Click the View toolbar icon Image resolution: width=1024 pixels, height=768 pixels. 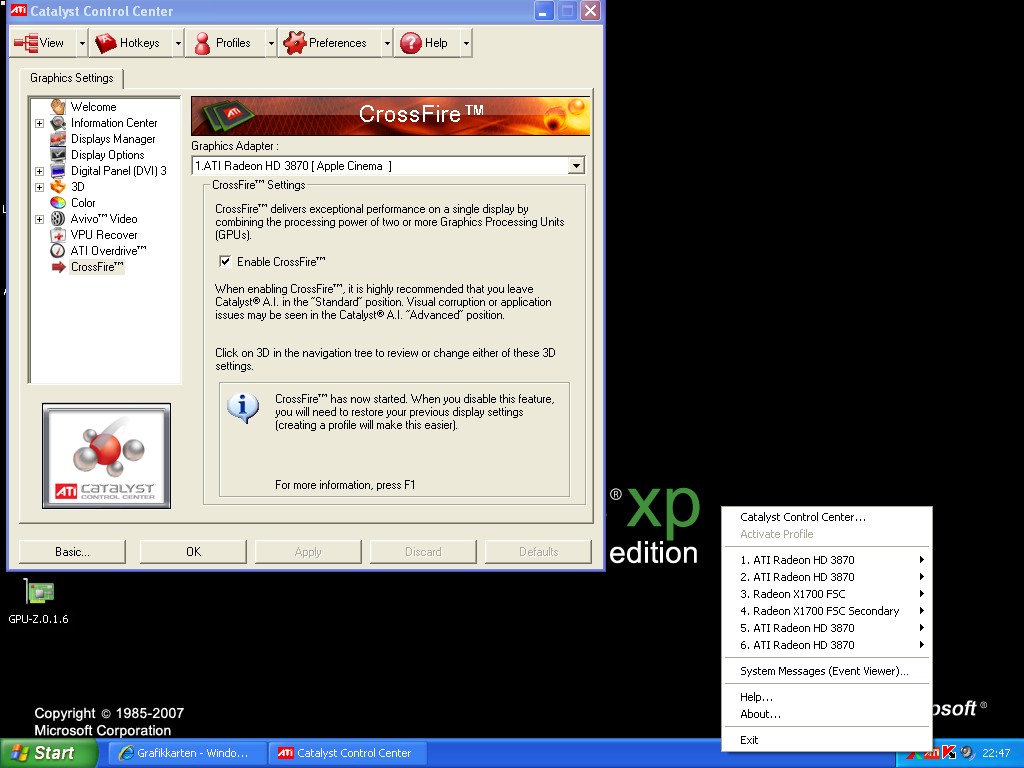click(26, 43)
